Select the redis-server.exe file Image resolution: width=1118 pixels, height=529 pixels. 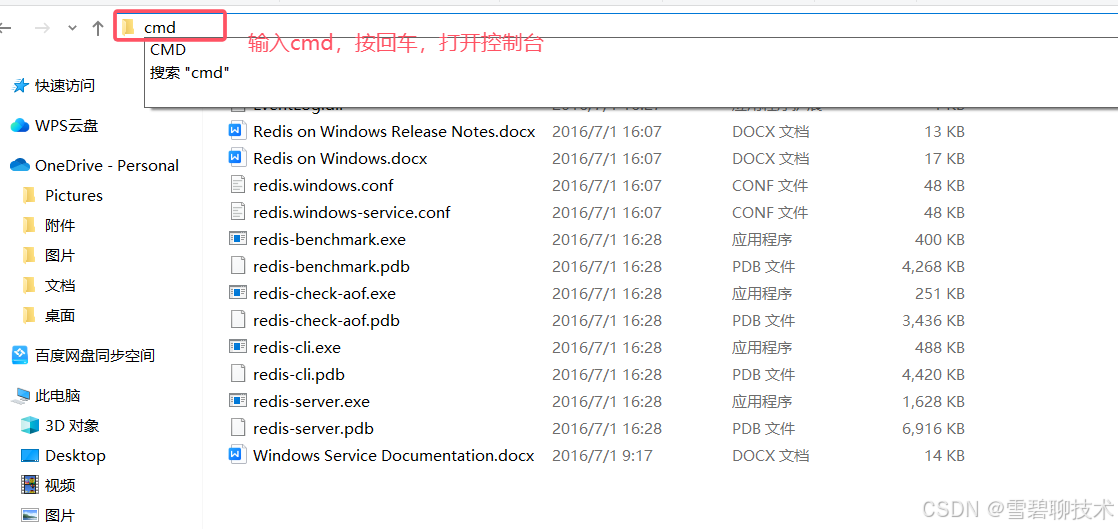click(312, 402)
